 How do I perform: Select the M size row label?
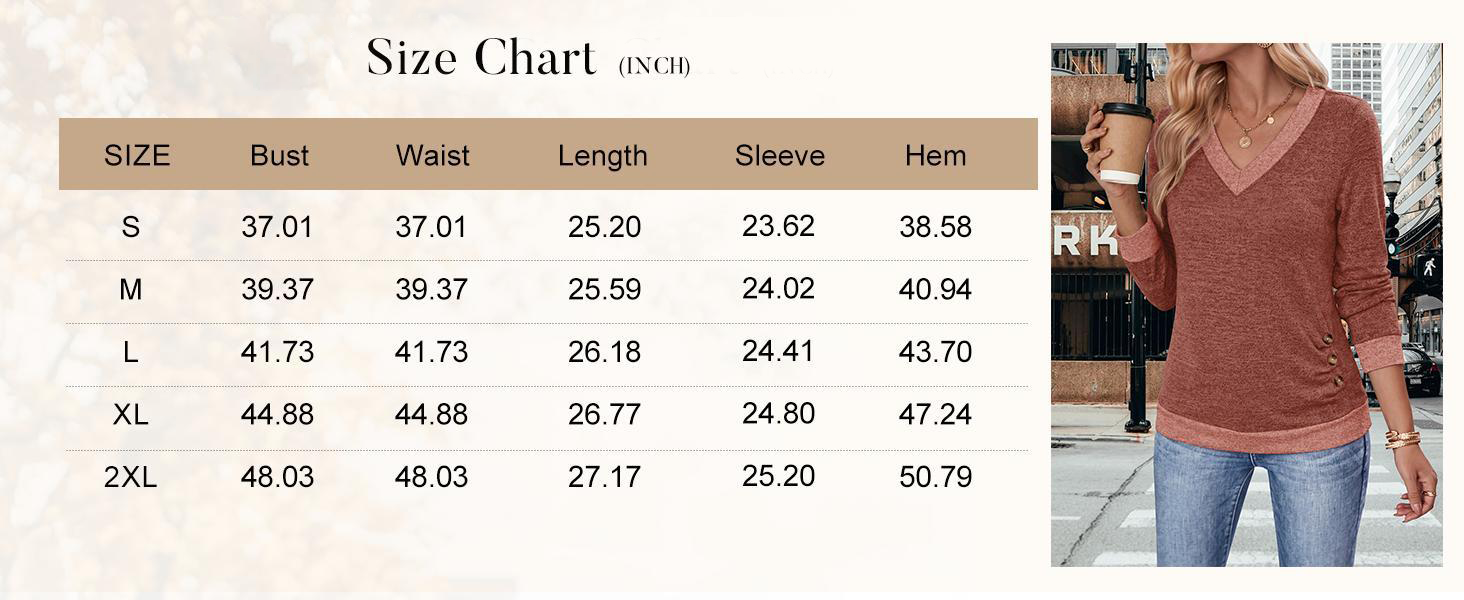coord(130,289)
